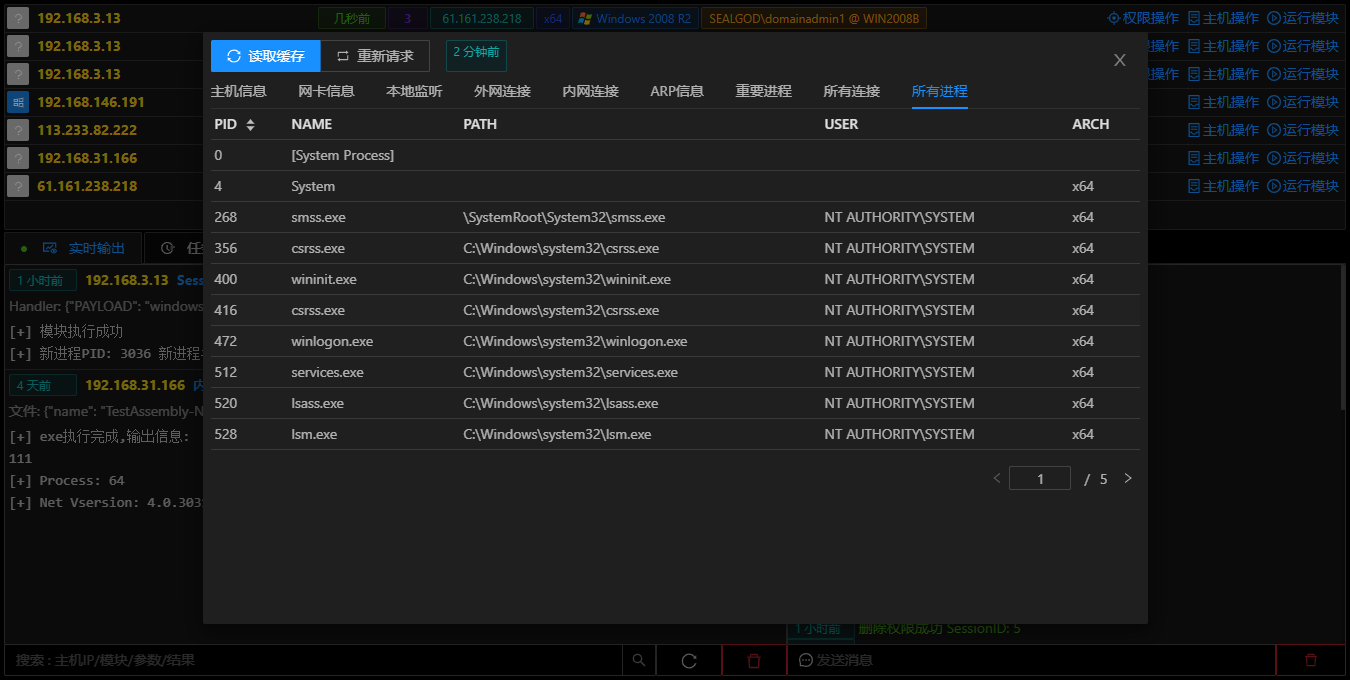
Task: Select the smss.exe process name
Action: (x=318, y=217)
